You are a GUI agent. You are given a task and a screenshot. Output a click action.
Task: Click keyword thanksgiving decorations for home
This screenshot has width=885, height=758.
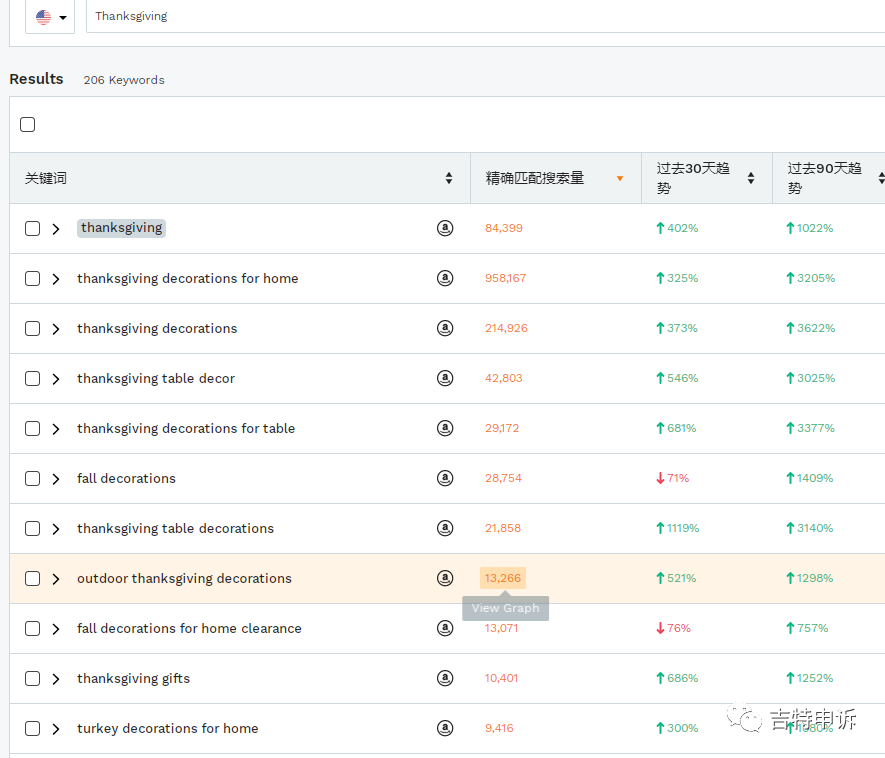tap(187, 278)
